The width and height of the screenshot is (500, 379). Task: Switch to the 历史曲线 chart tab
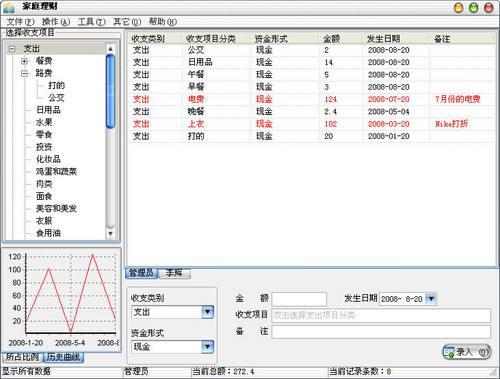point(63,357)
